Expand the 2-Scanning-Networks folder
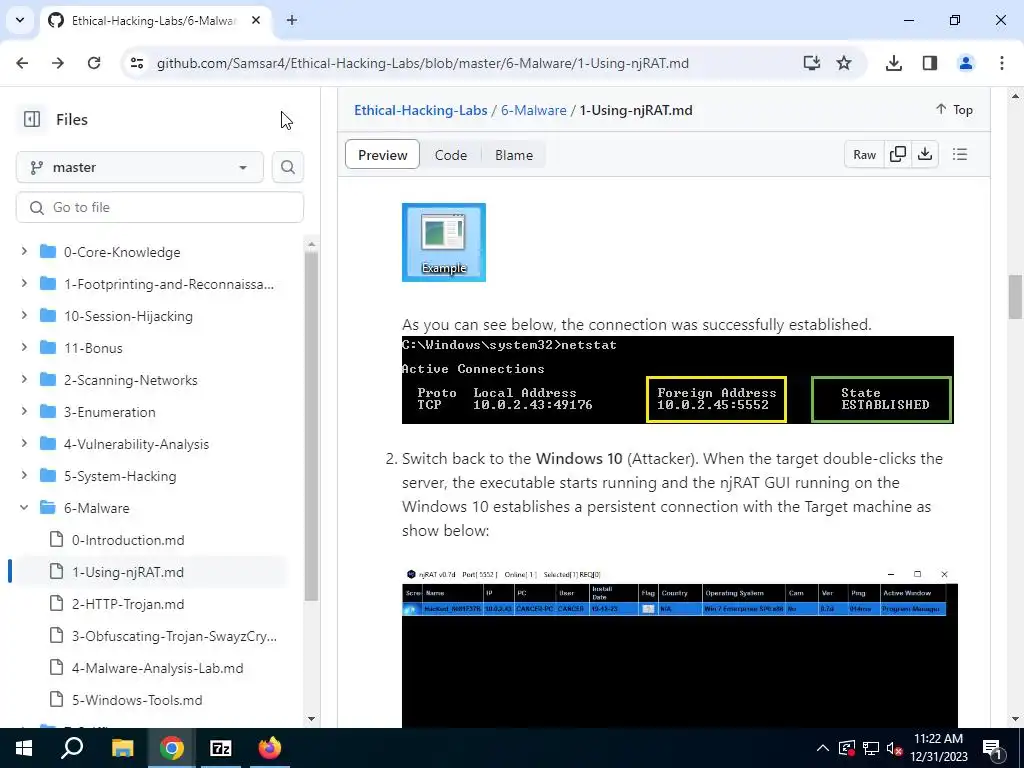This screenshot has height=768, width=1024. tap(24, 379)
